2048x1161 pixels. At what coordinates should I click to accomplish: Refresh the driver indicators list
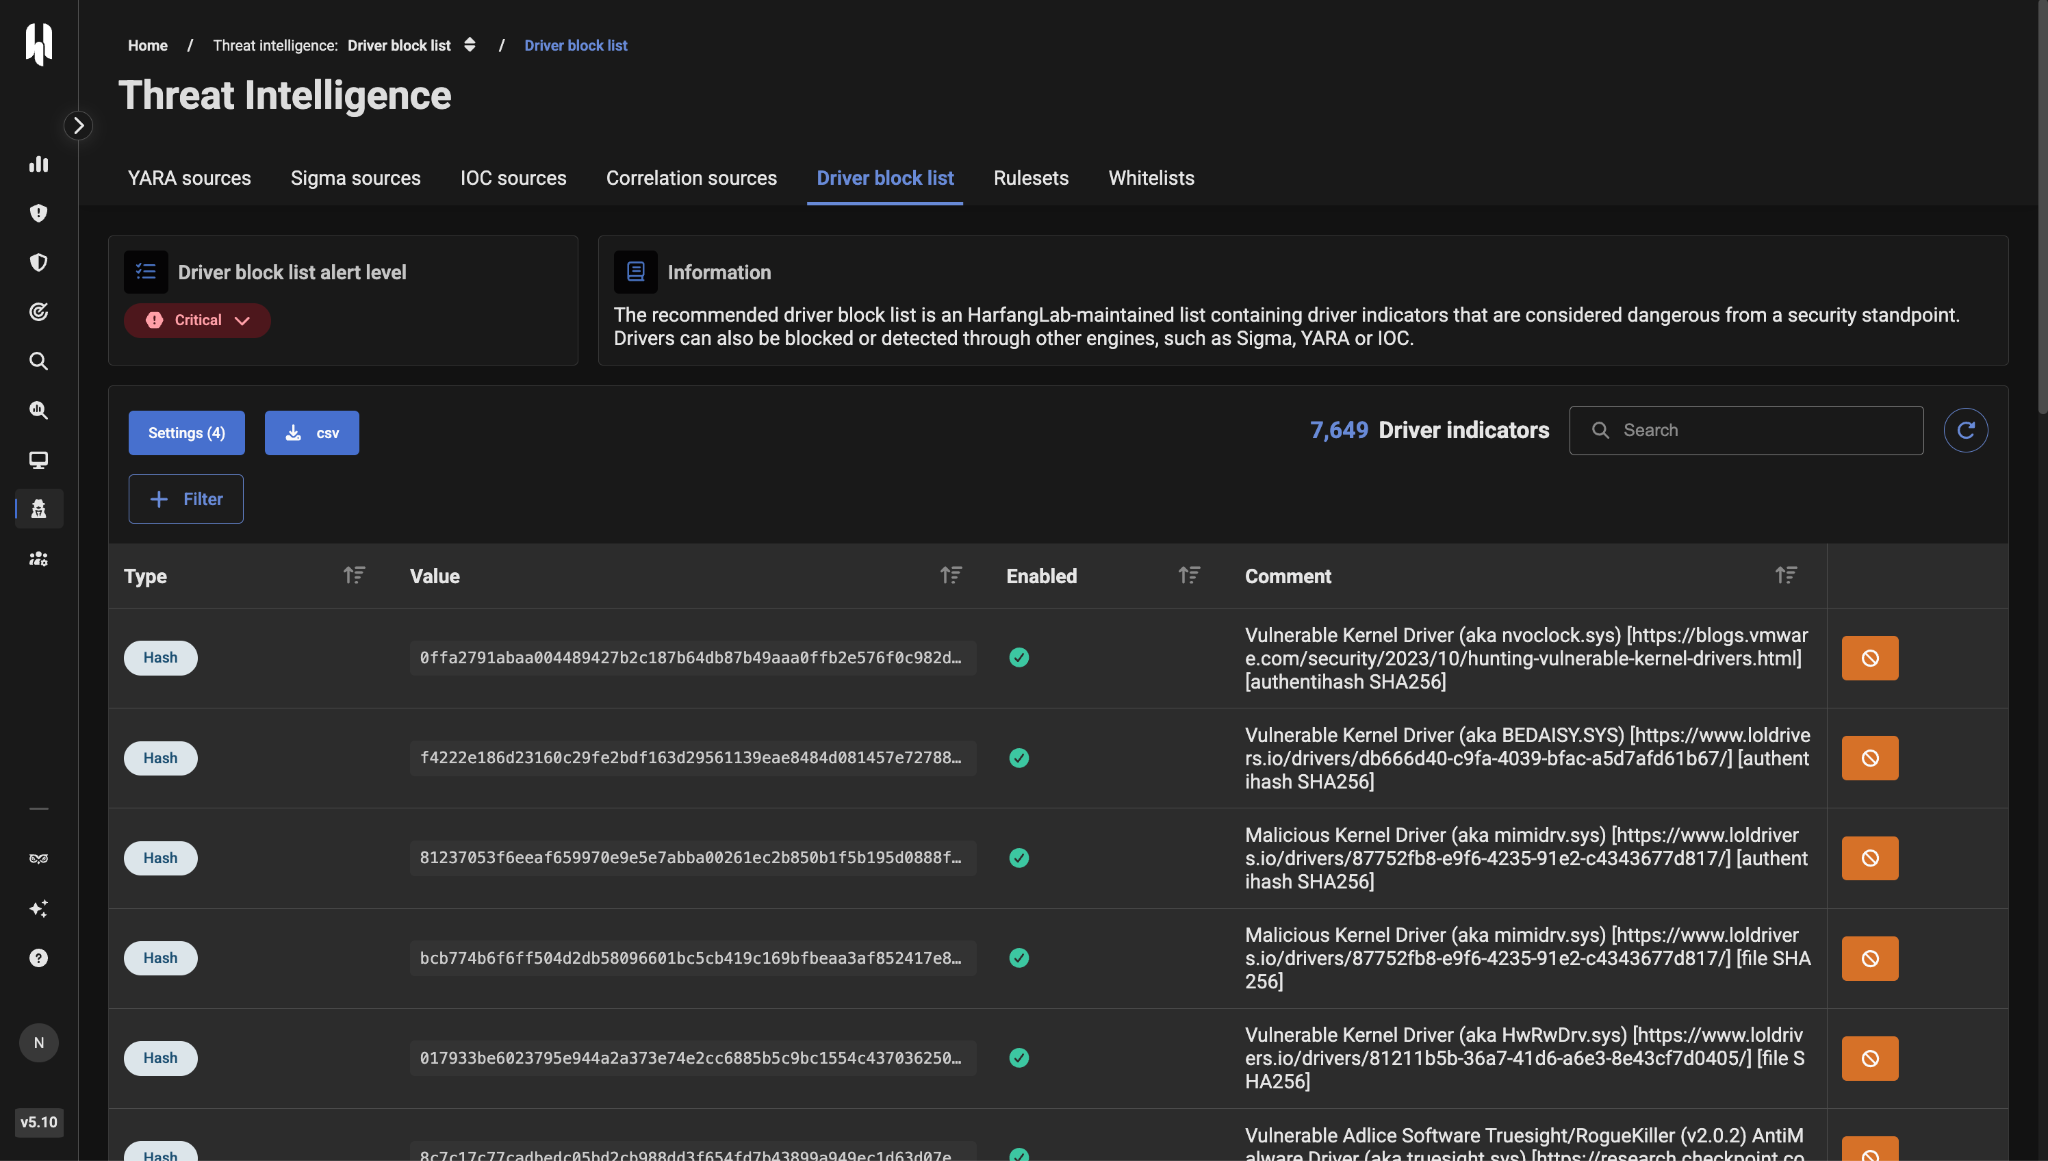point(1966,430)
